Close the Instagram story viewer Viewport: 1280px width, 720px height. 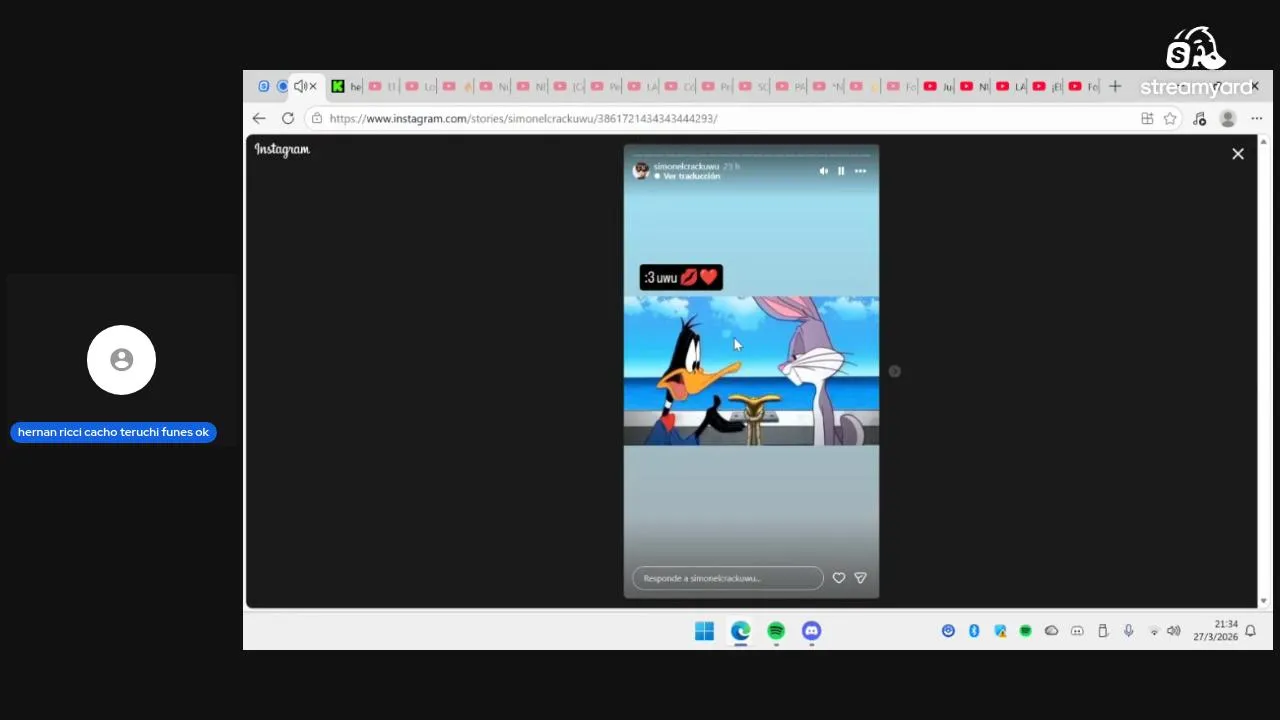click(1238, 154)
